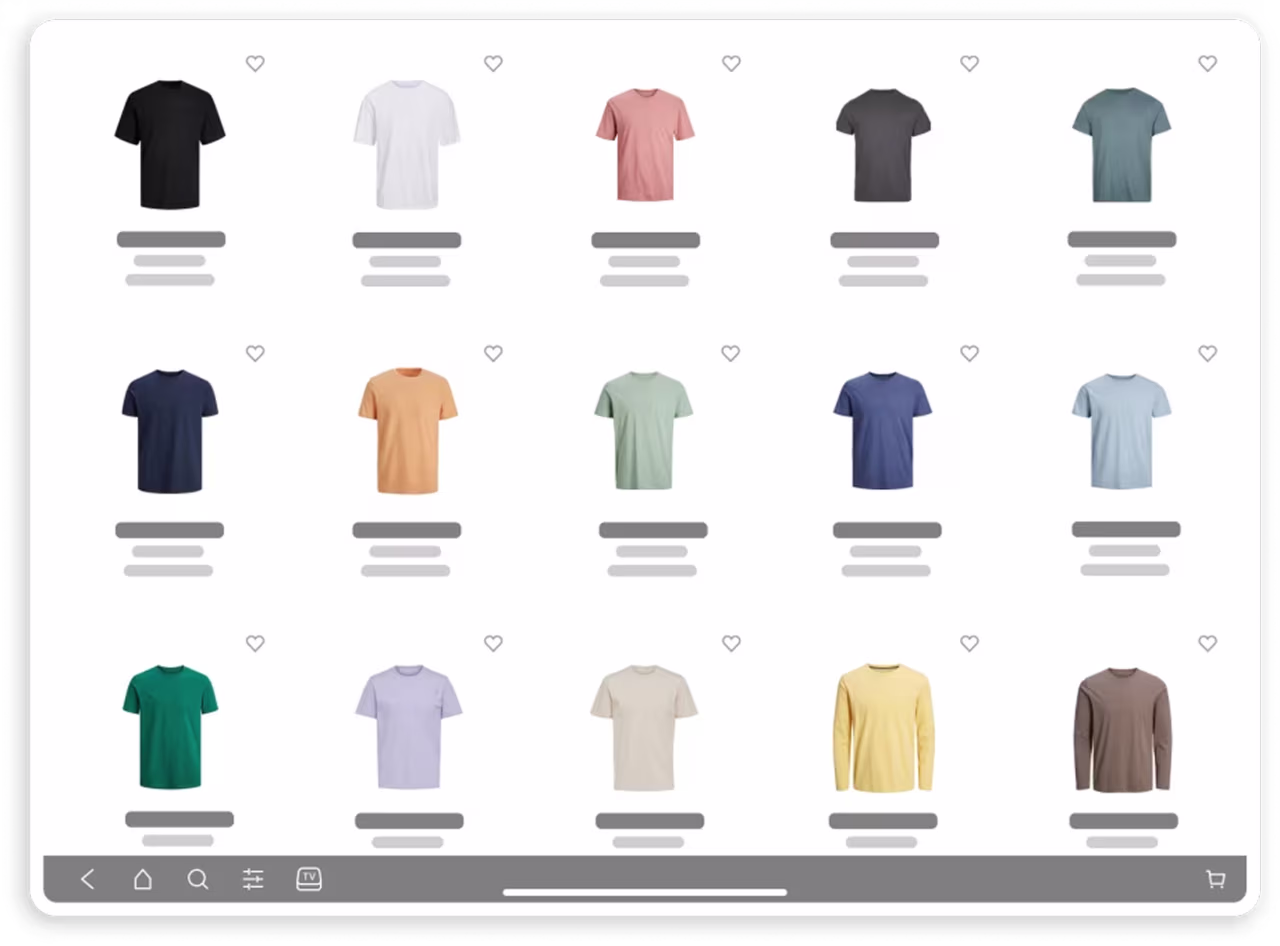Open the teal grey t-shirt product image
Image resolution: width=1280 pixels, height=946 pixels.
pyautogui.click(x=1121, y=145)
